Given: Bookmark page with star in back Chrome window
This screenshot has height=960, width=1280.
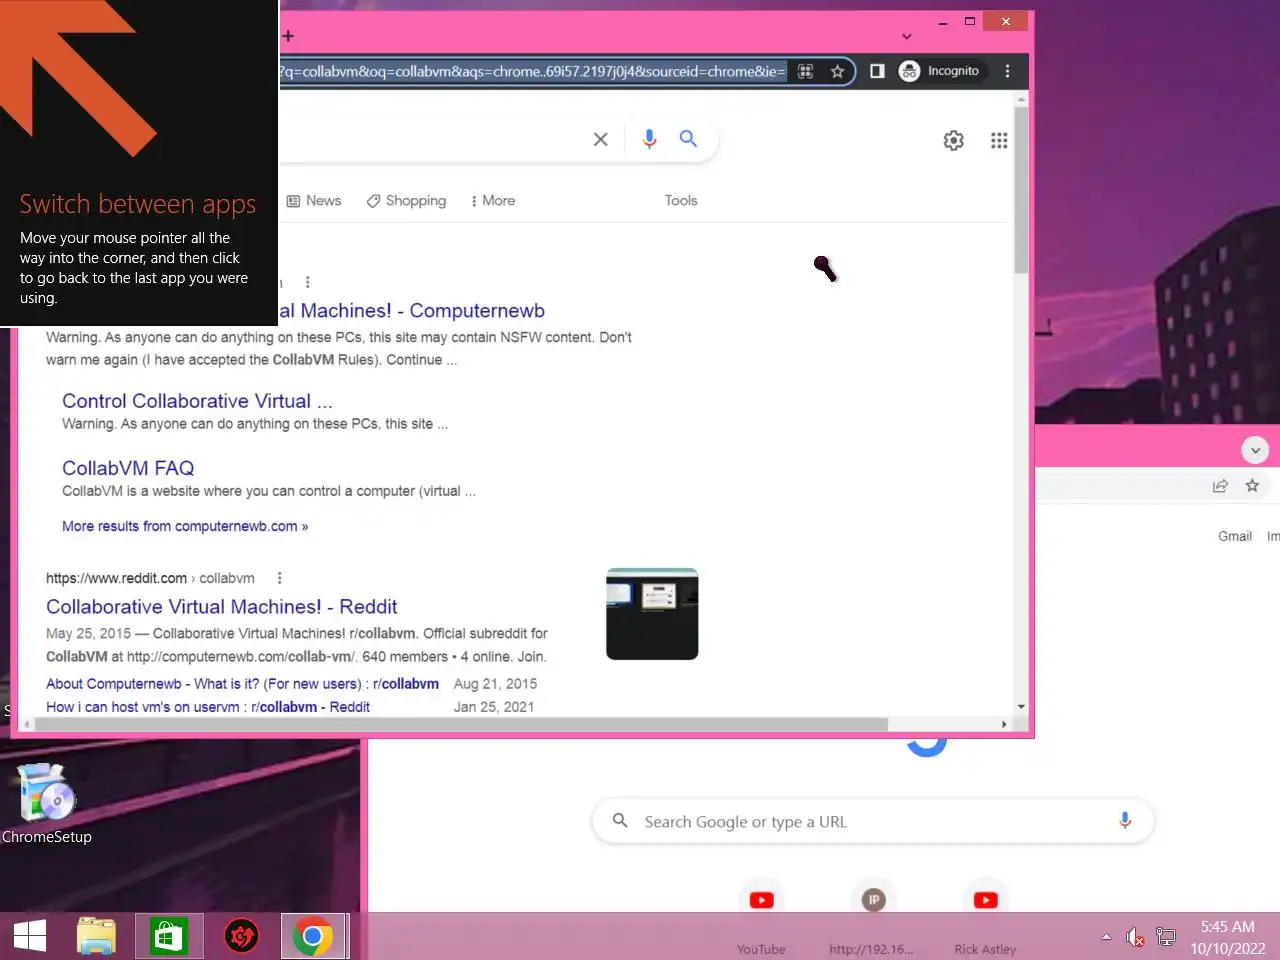Looking at the screenshot, I should coord(1252,486).
